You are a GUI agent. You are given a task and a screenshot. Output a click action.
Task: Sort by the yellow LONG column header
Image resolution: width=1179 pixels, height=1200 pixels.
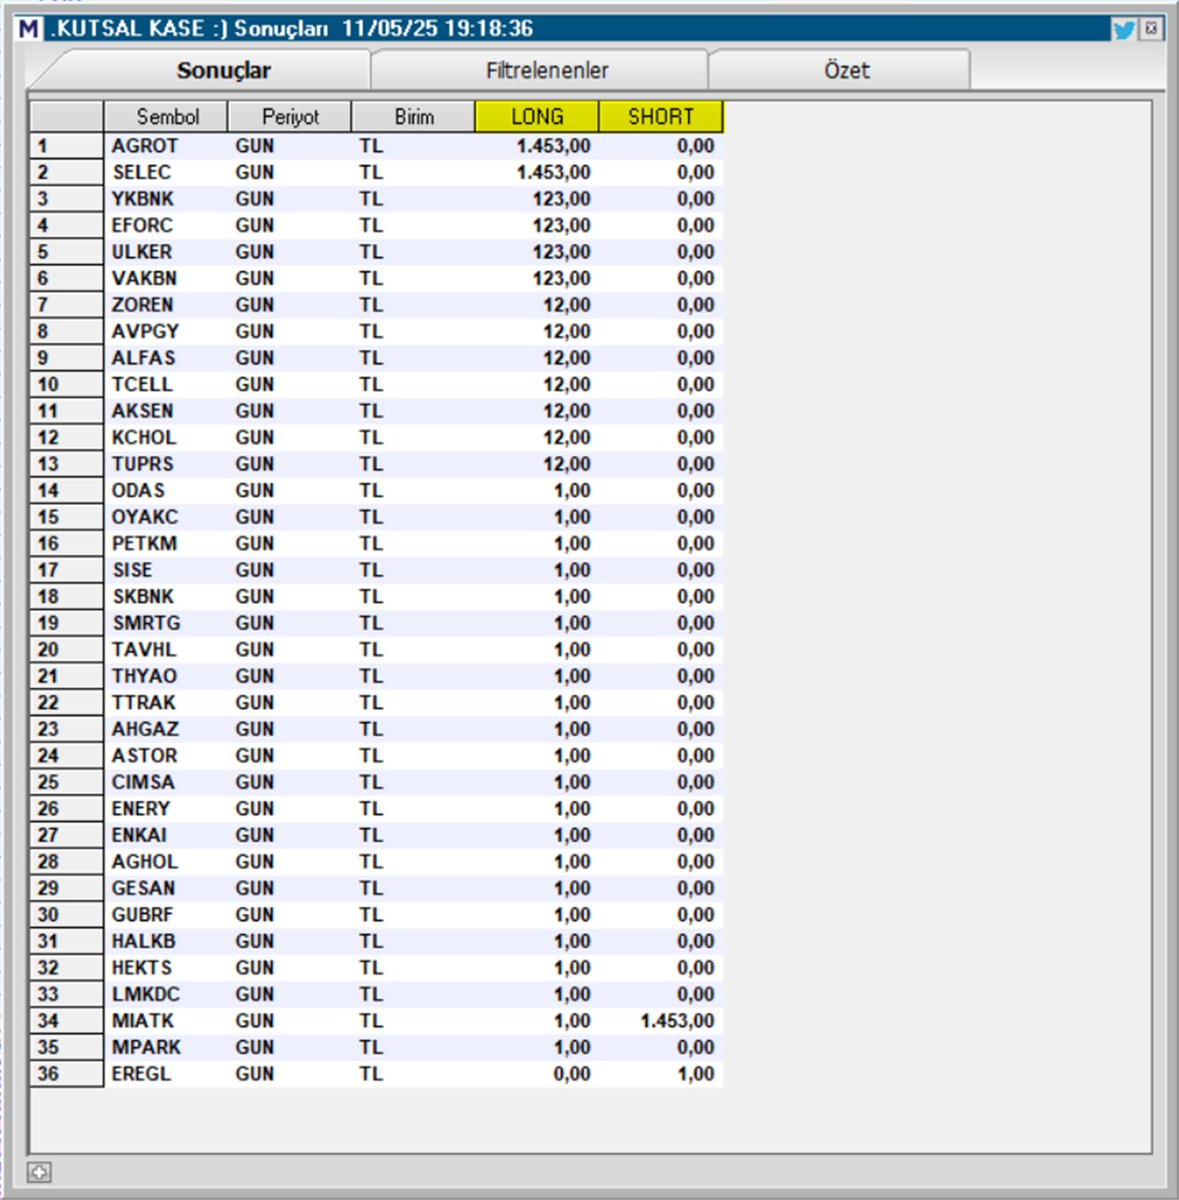click(x=537, y=117)
